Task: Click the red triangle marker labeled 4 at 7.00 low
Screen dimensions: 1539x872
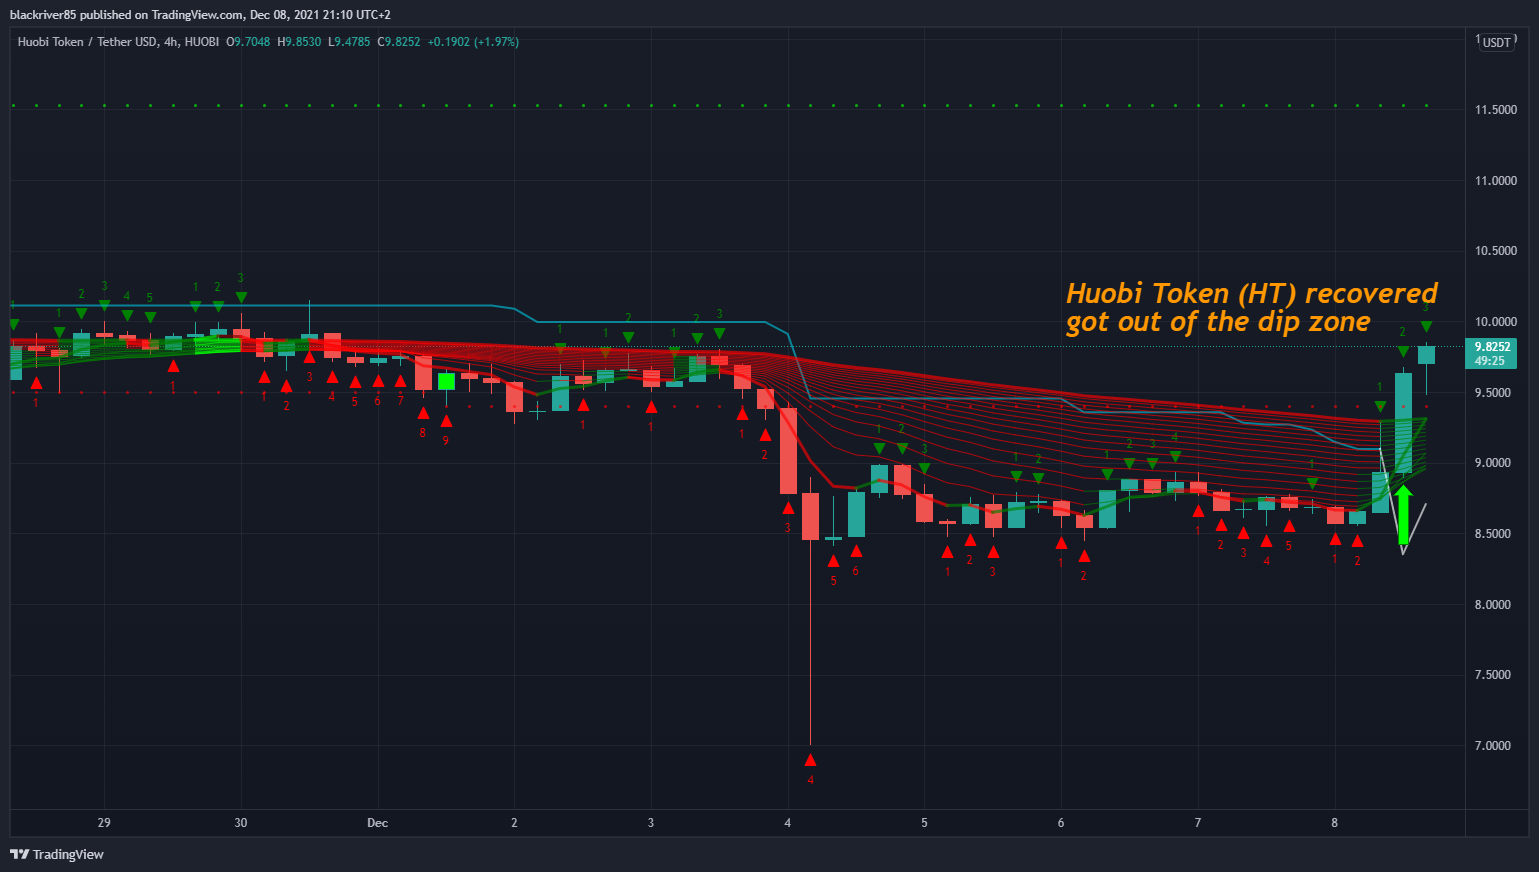Action: click(x=810, y=760)
